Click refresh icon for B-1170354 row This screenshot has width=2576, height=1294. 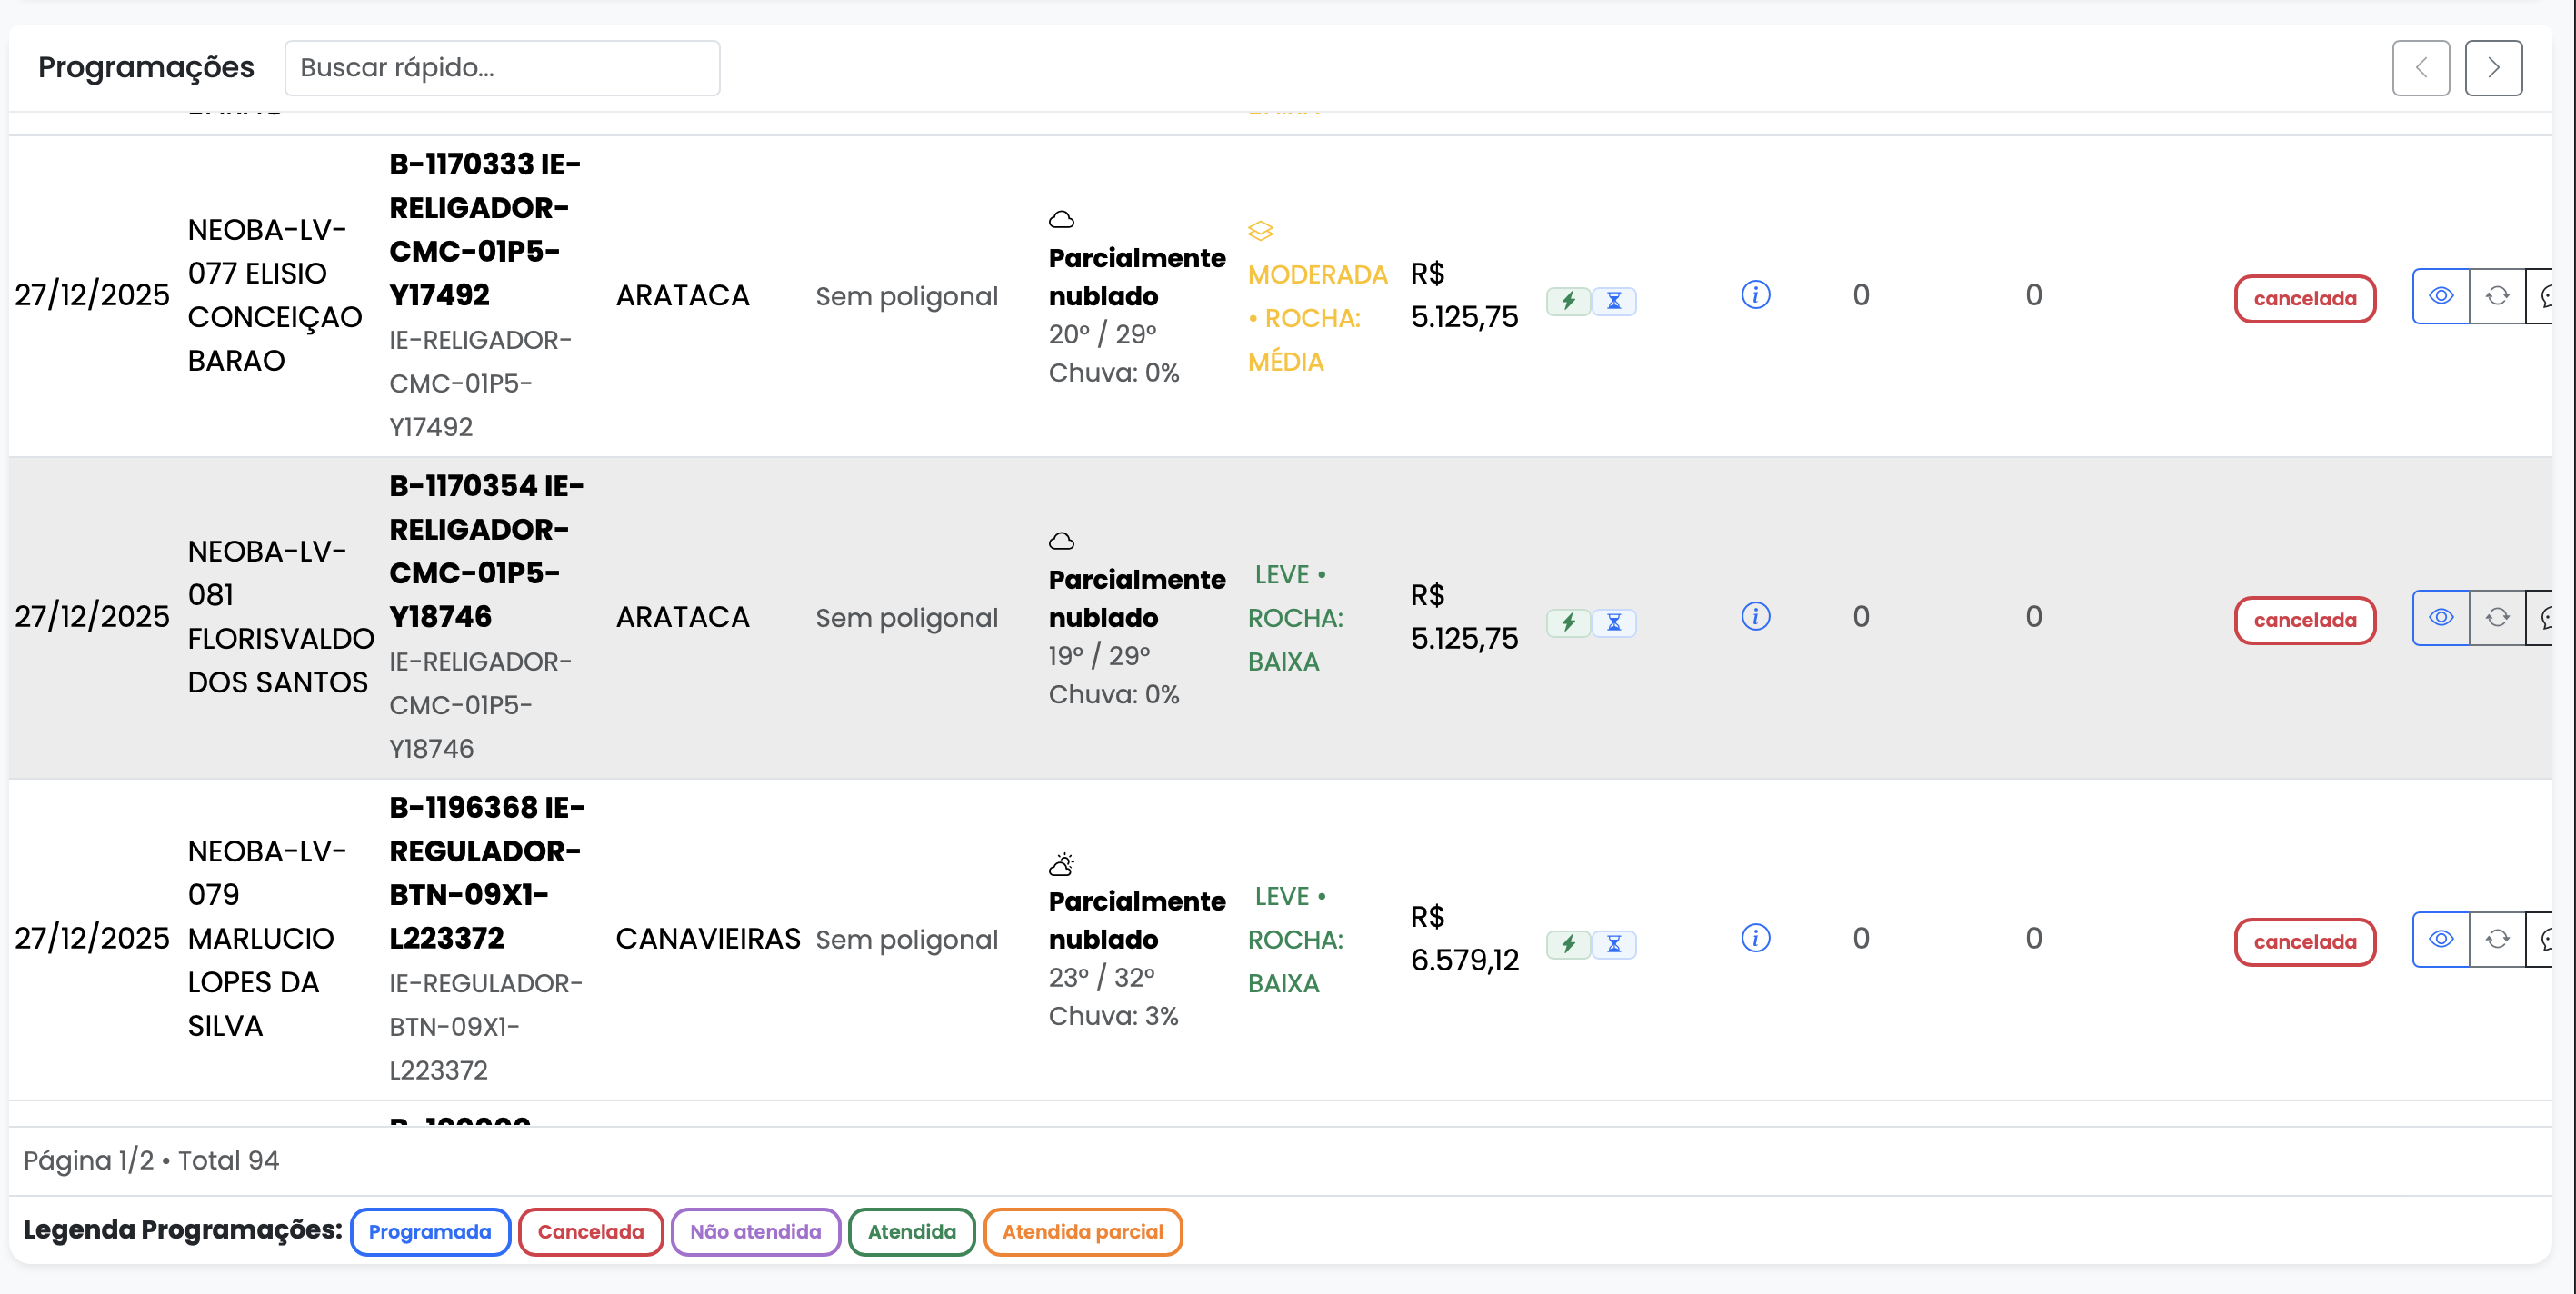point(2497,617)
